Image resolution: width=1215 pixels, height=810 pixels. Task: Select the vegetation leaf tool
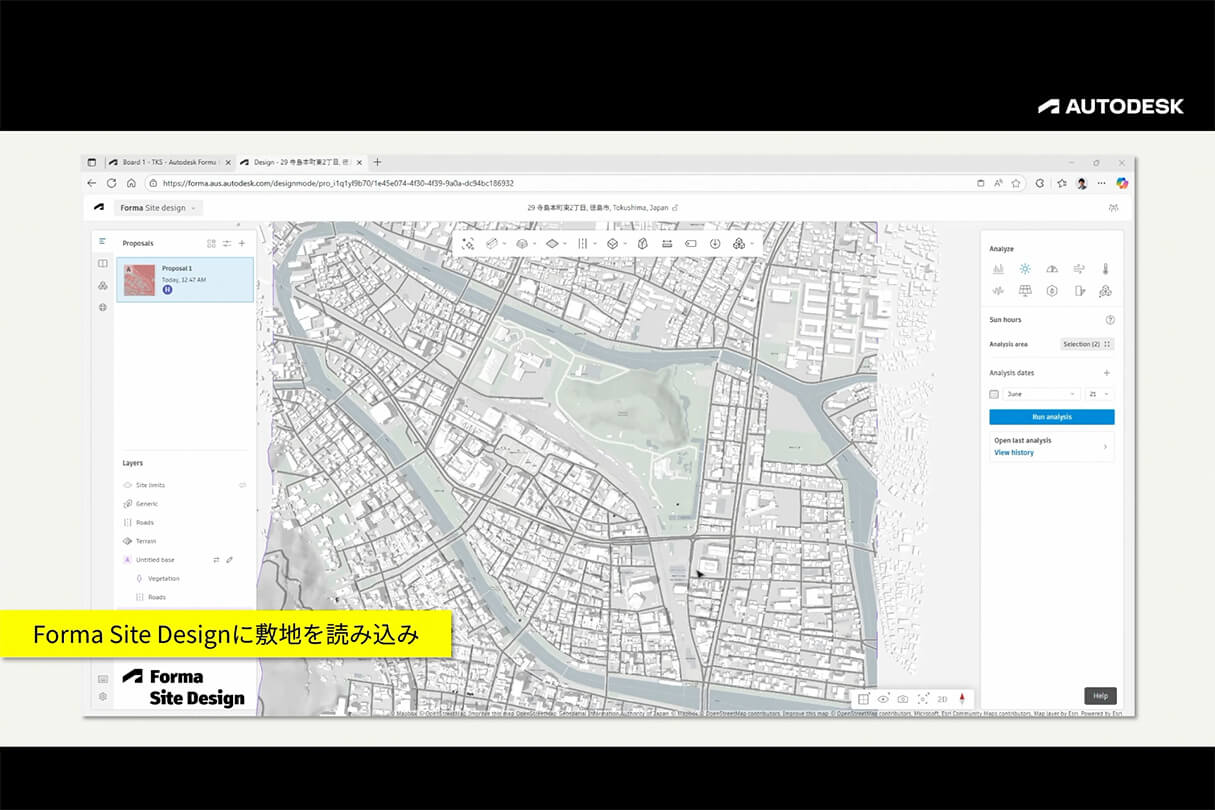pyautogui.click(x=643, y=243)
